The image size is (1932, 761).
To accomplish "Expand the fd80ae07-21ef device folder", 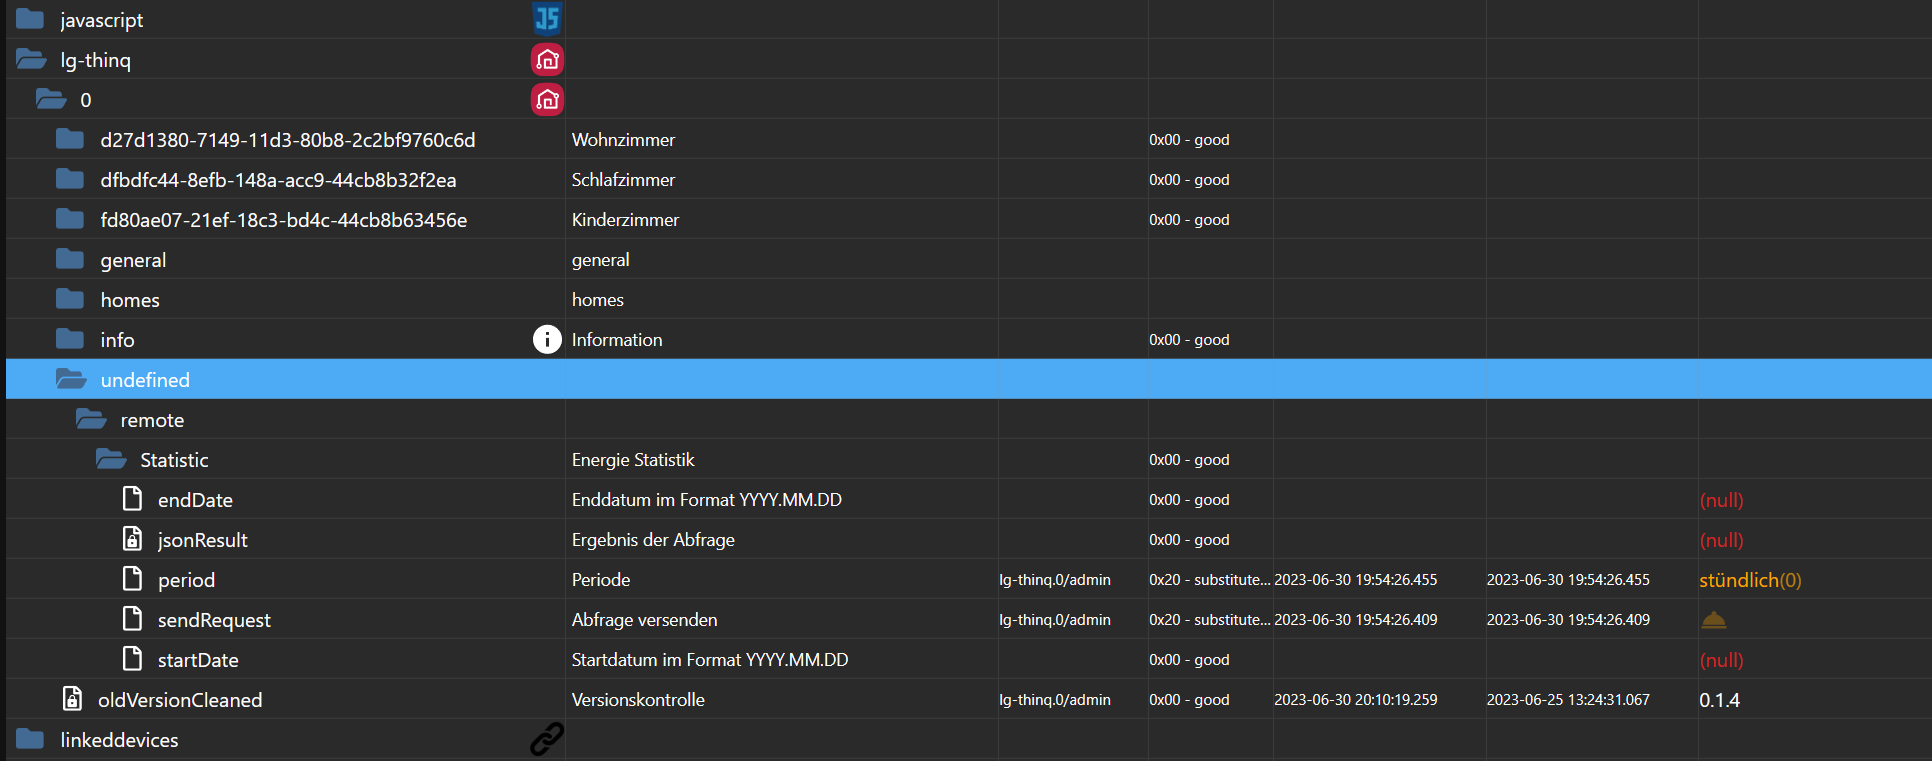I will click(x=70, y=219).
